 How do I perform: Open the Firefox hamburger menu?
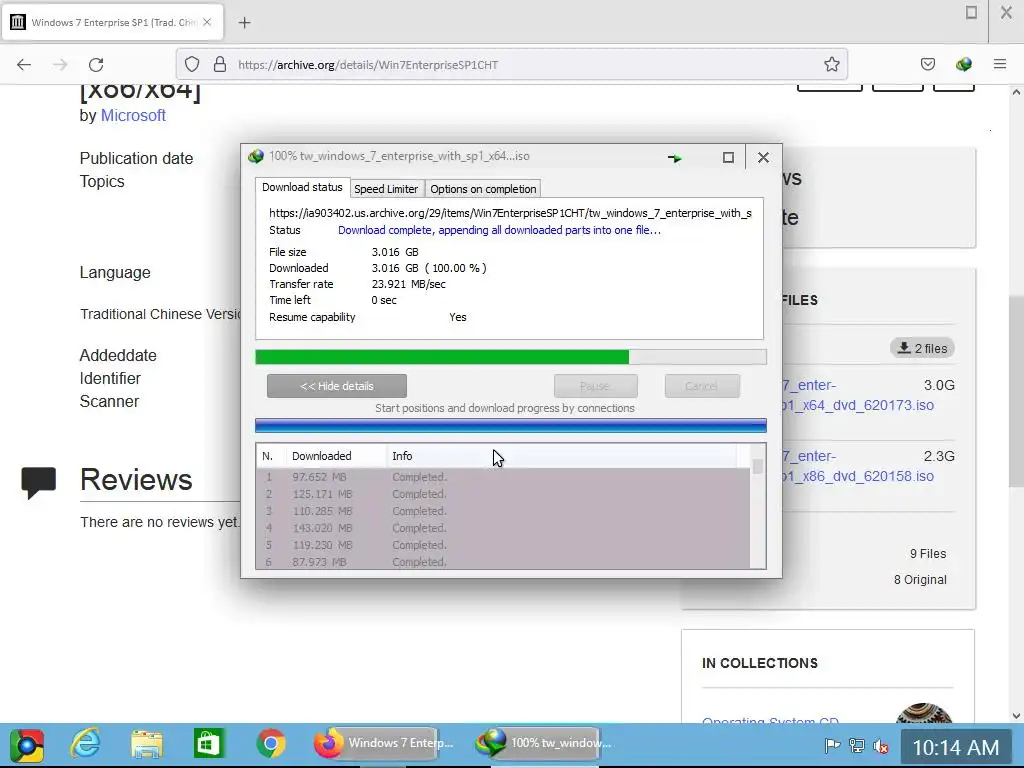coord(1000,64)
